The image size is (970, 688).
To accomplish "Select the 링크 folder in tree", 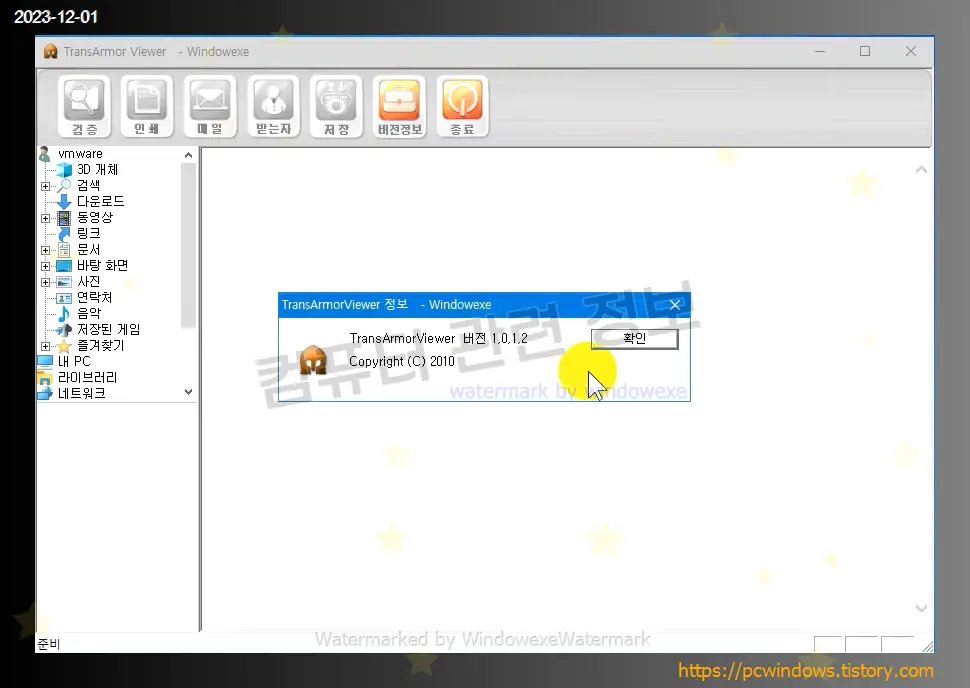I will click(88, 233).
